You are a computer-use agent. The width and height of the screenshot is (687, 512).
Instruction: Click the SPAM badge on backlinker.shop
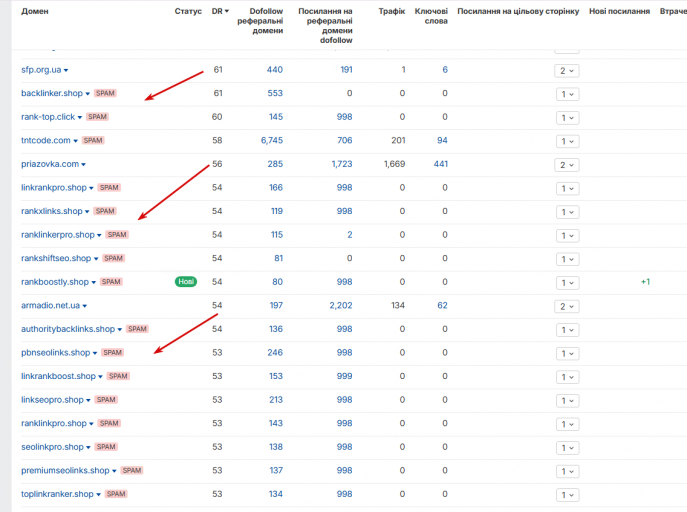click(x=105, y=93)
